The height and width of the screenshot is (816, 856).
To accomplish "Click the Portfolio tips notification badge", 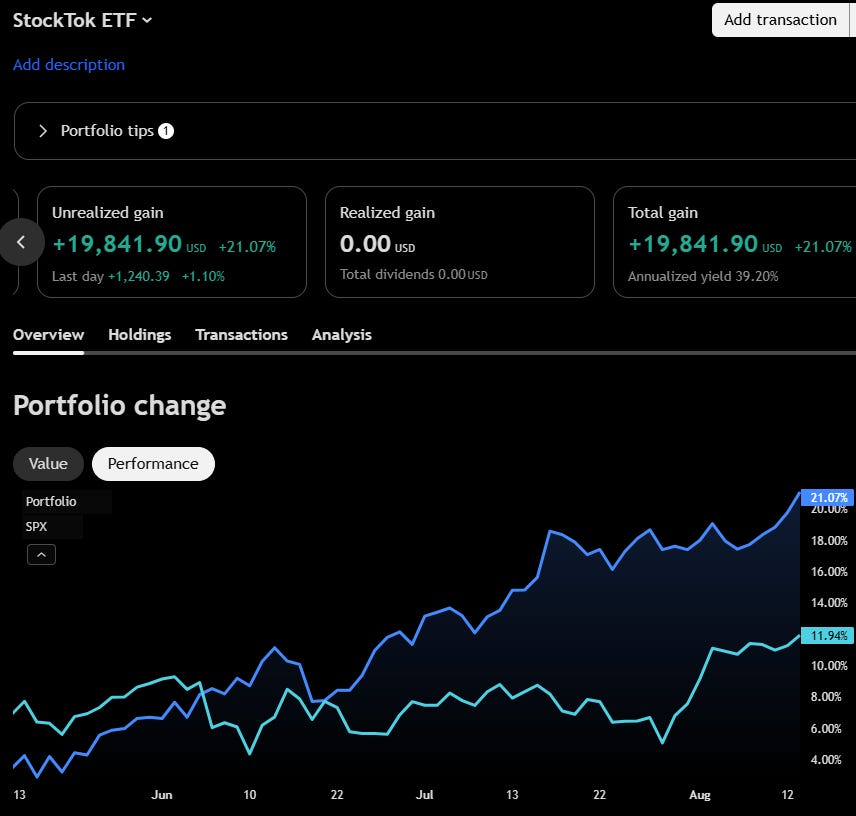I will pos(166,131).
